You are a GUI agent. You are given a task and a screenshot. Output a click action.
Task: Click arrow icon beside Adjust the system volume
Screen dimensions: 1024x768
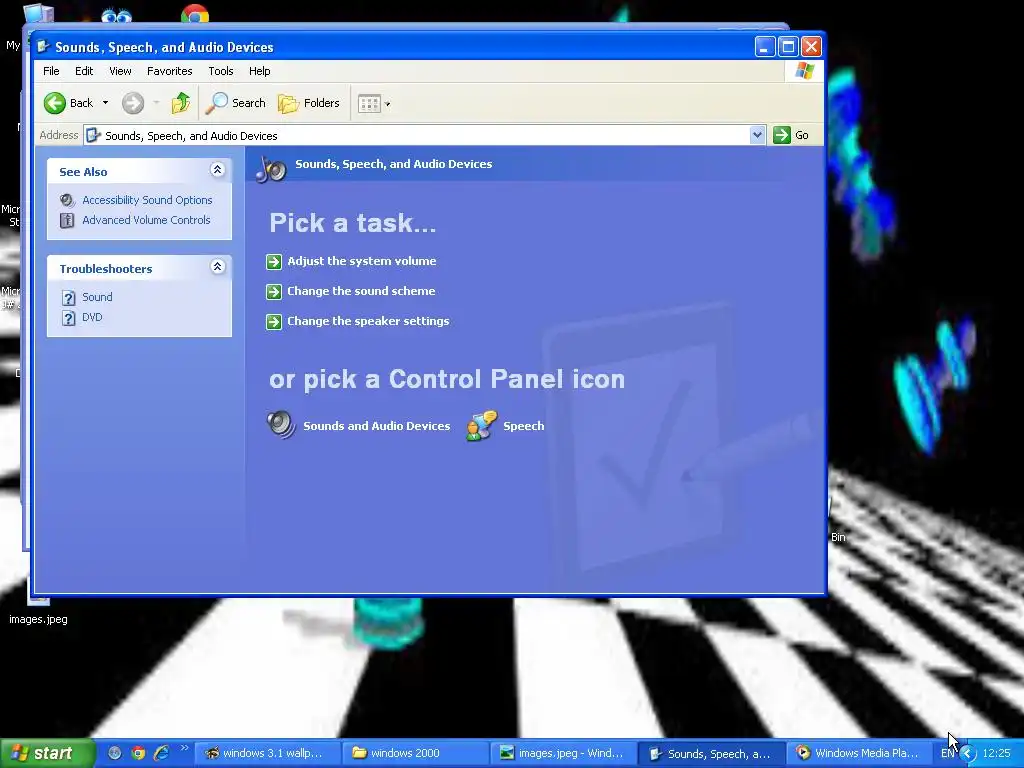[x=274, y=262]
